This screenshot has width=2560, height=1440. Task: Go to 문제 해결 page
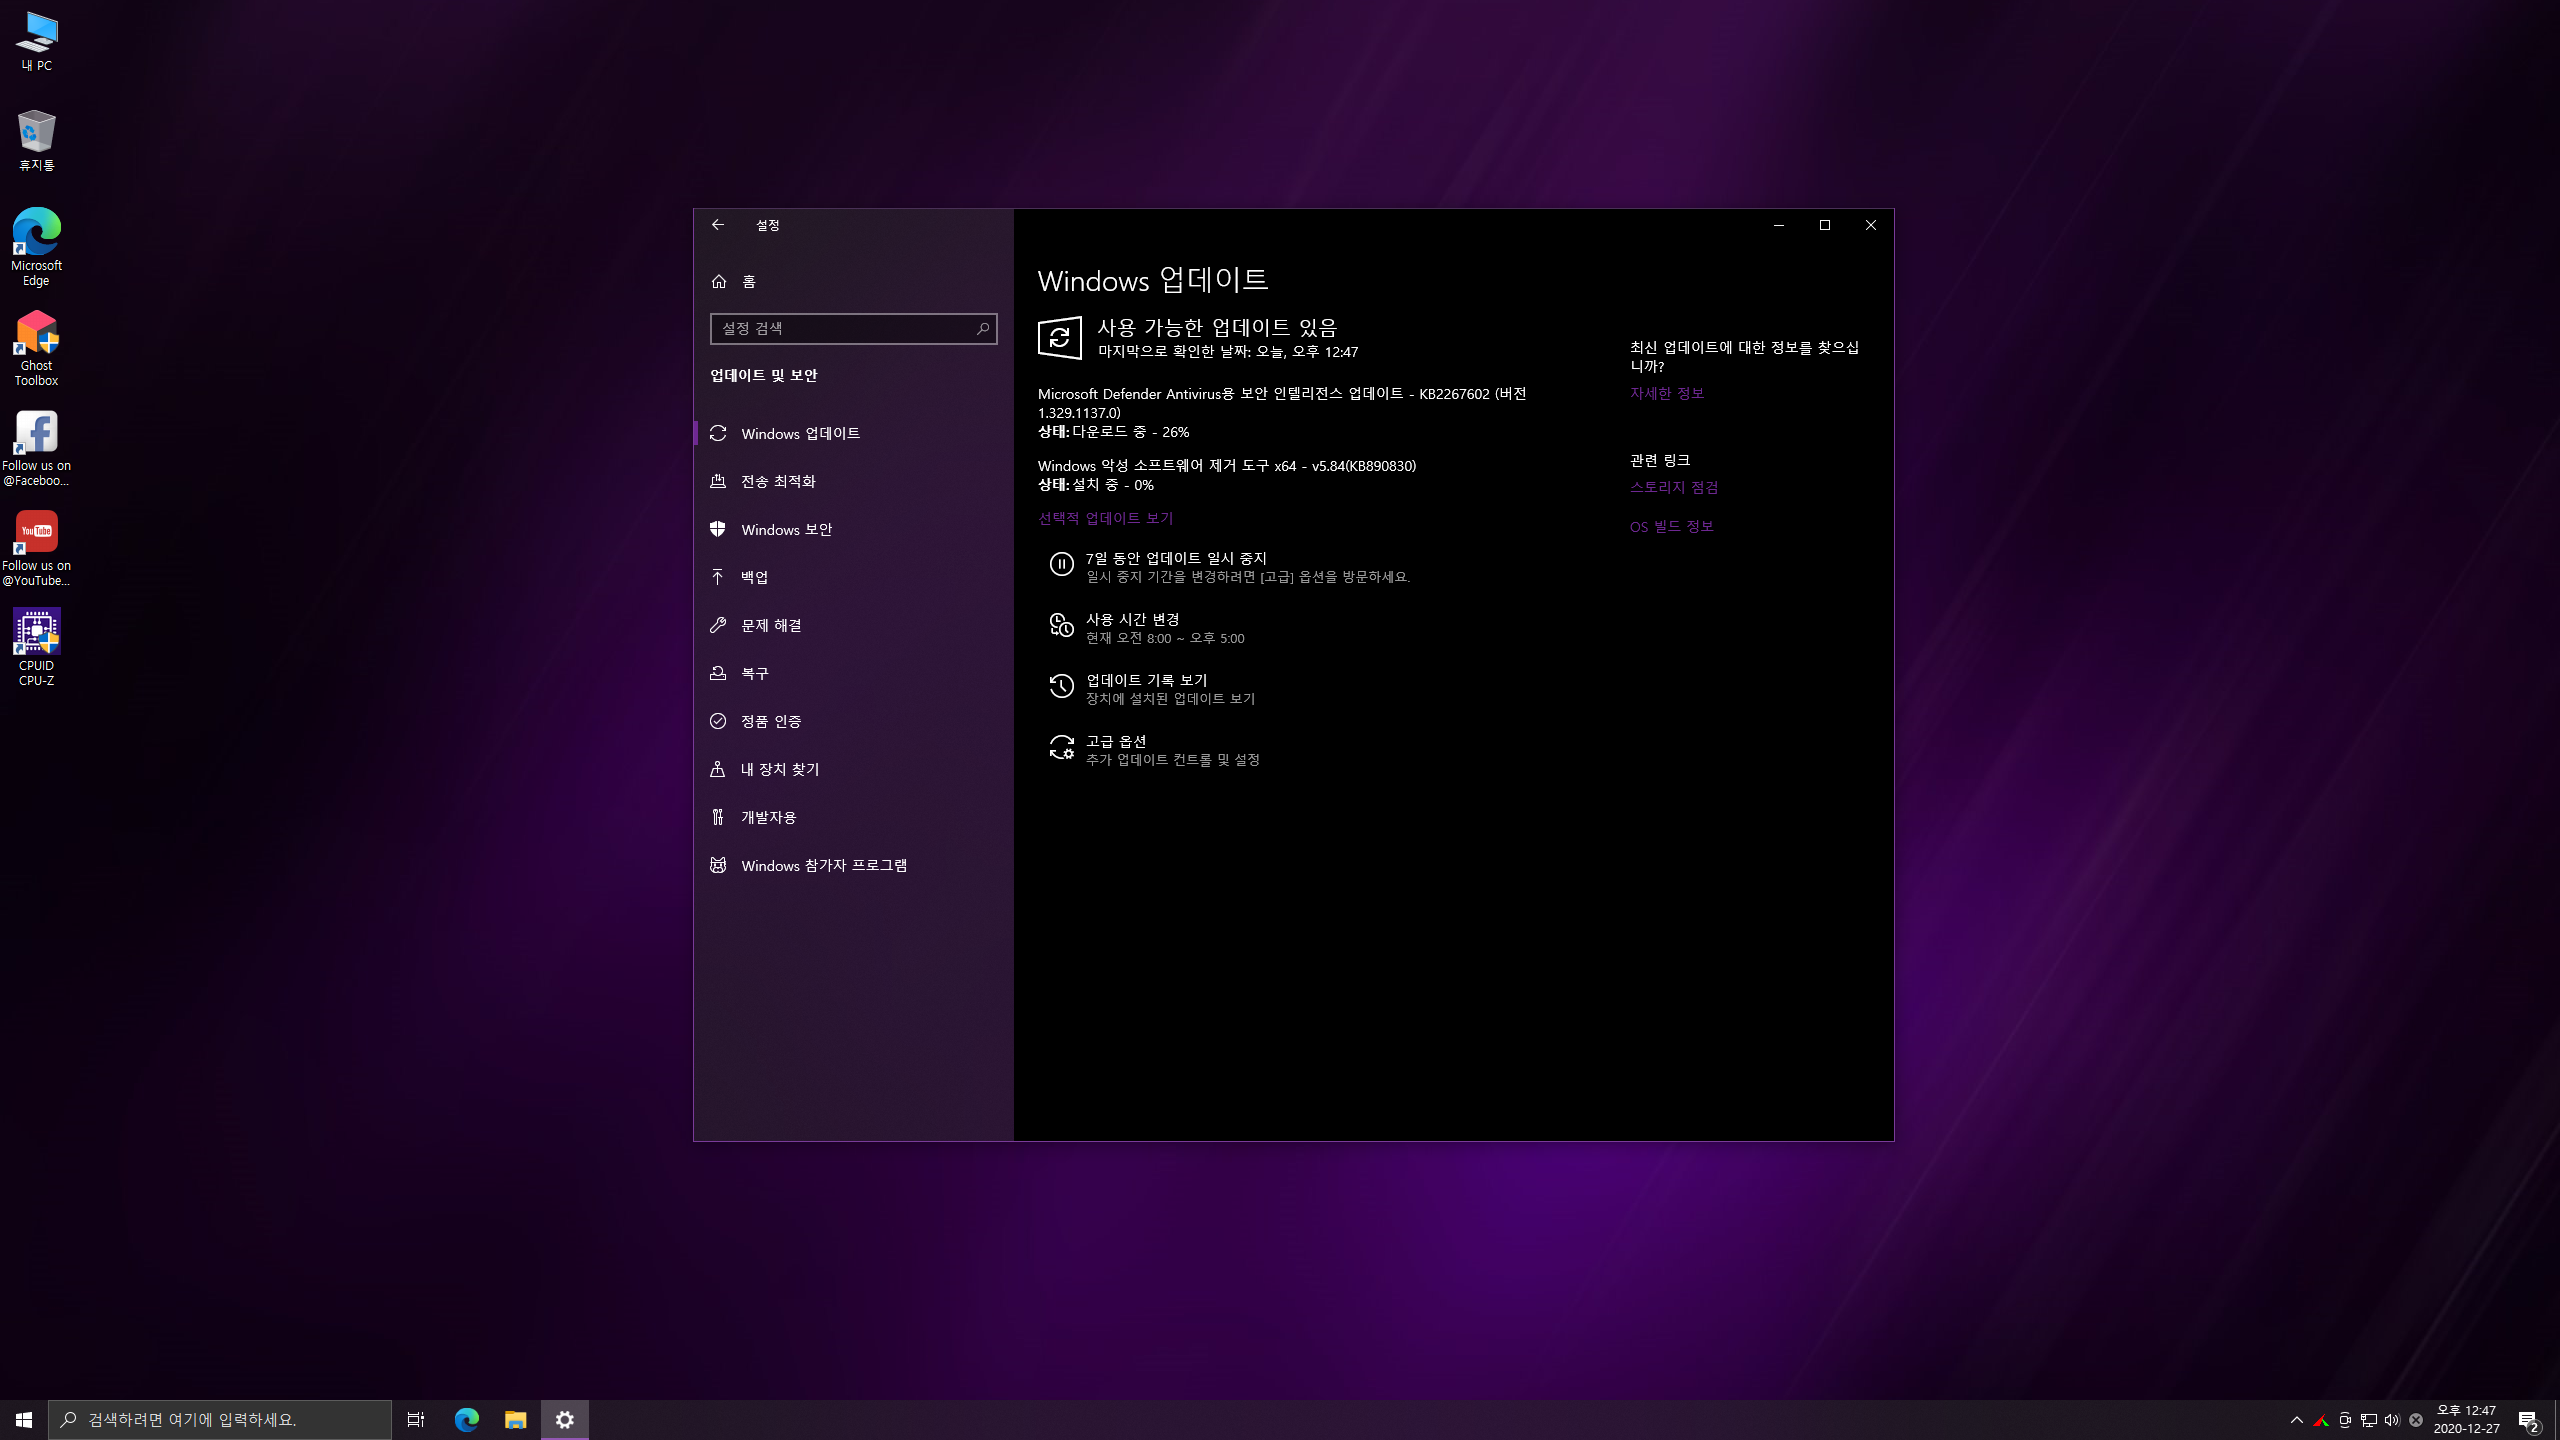pos(771,626)
